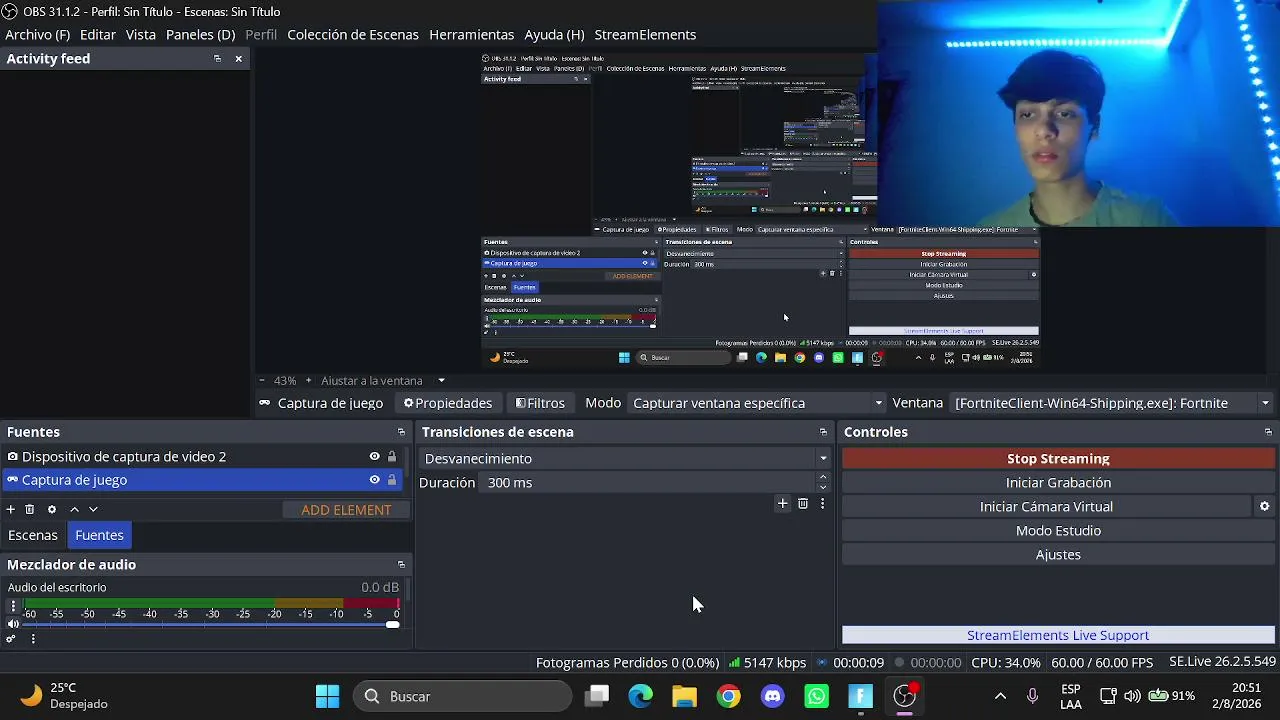Undock the Activity feed panel
Image resolution: width=1280 pixels, height=720 pixels.
point(217,59)
